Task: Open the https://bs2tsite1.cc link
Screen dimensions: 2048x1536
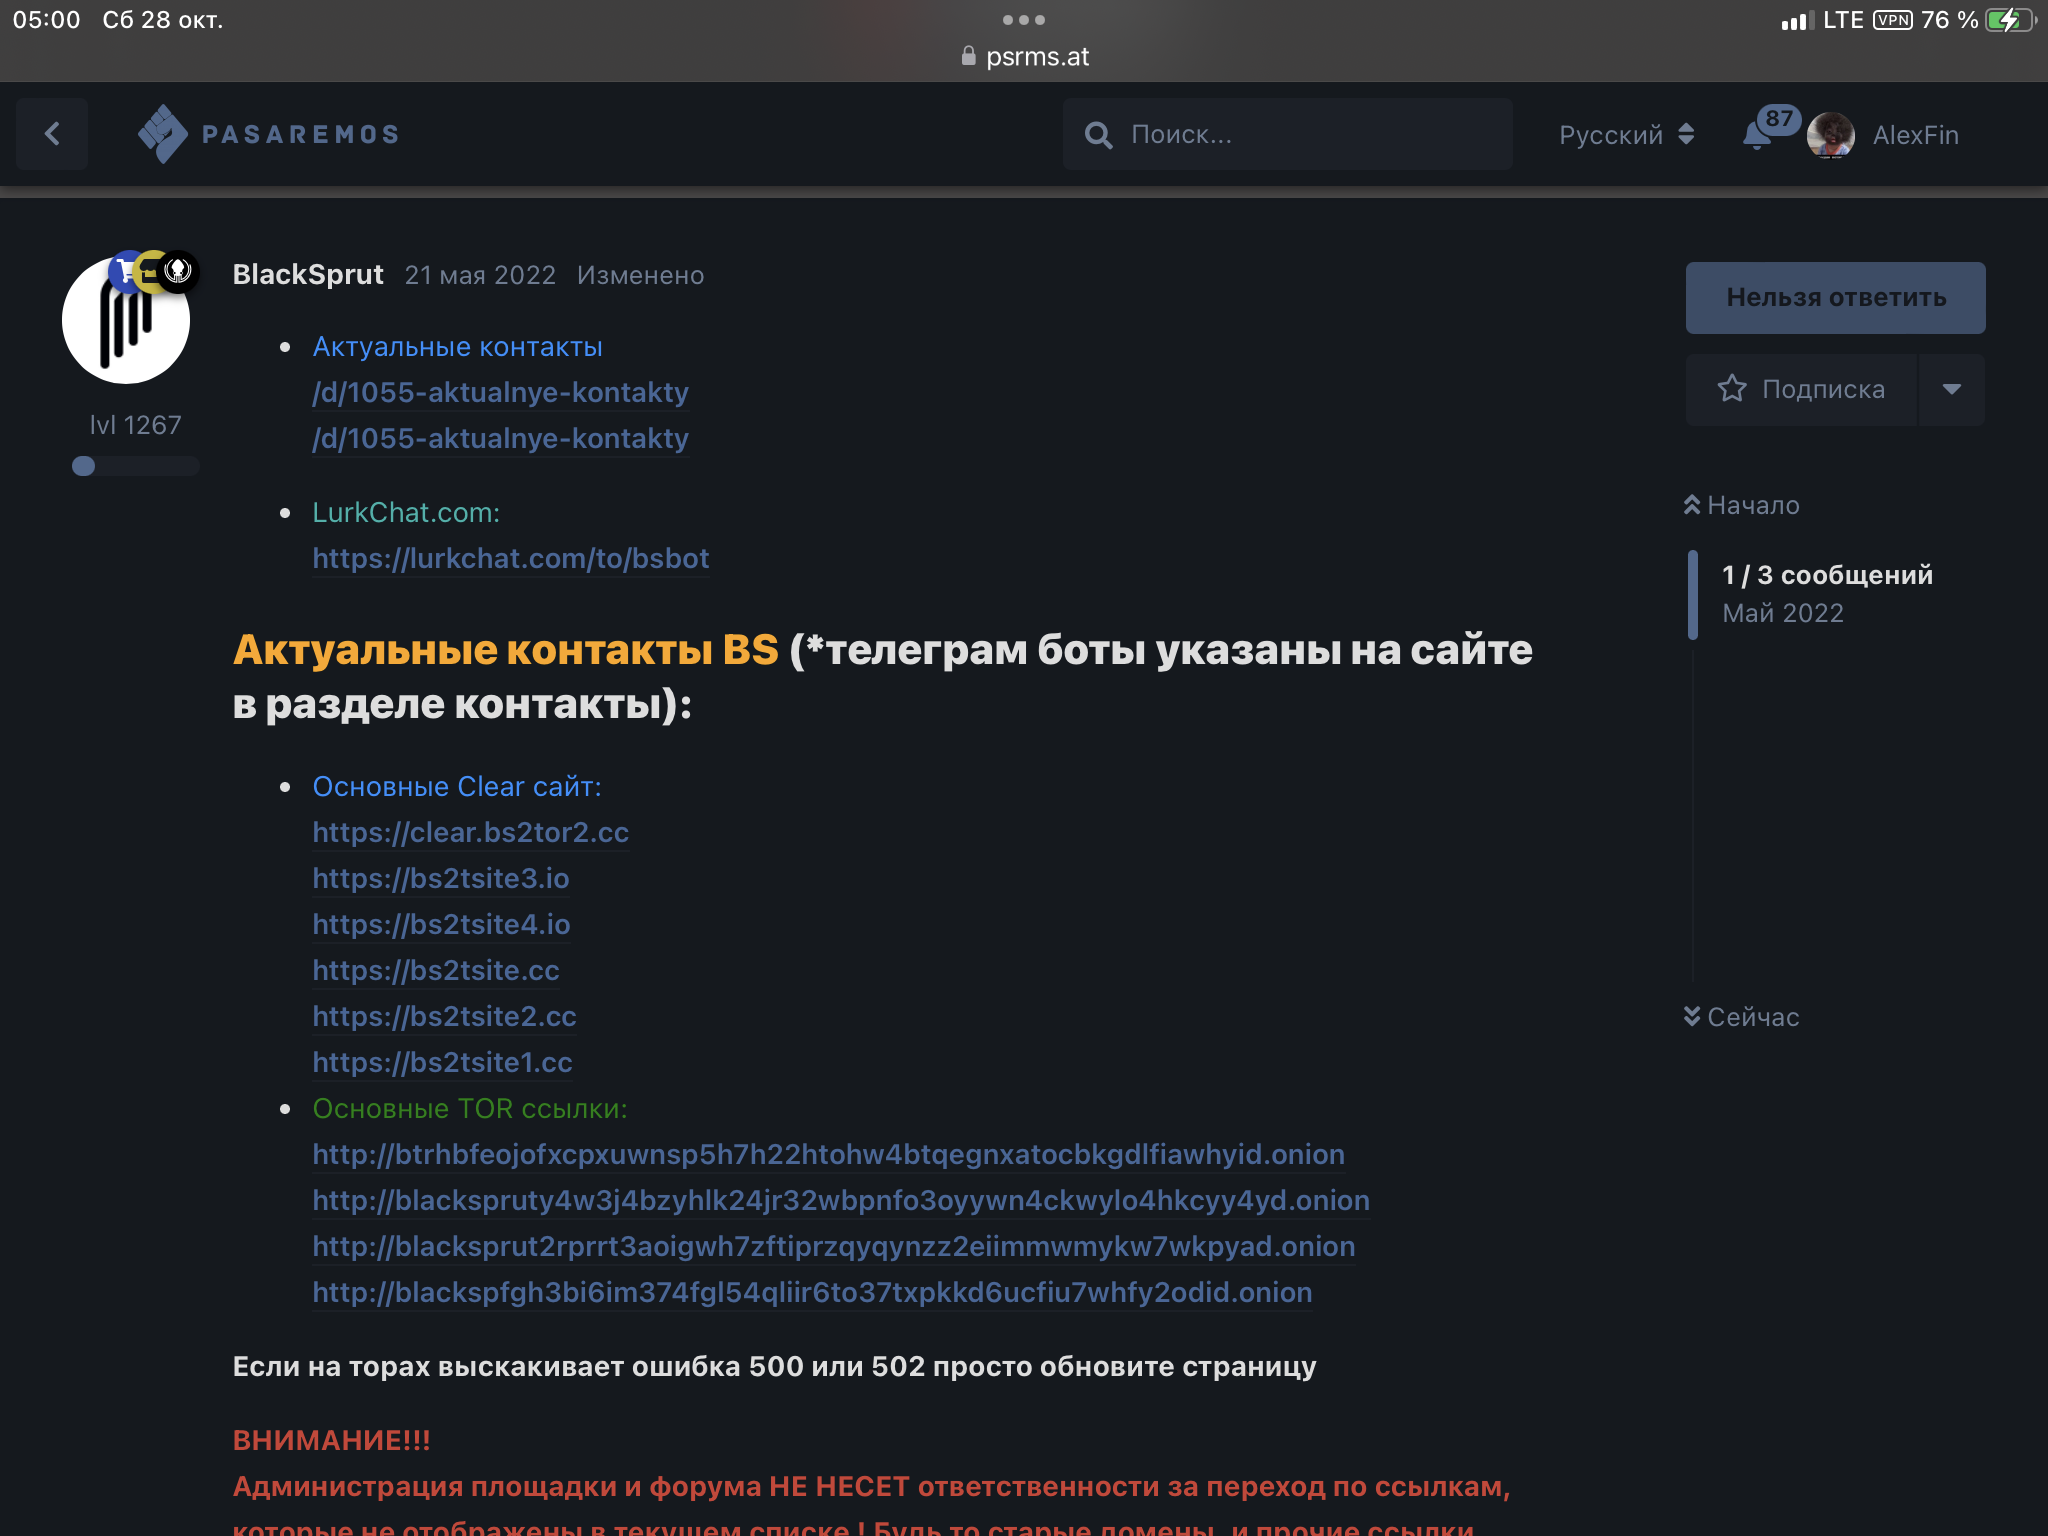Action: (442, 1063)
